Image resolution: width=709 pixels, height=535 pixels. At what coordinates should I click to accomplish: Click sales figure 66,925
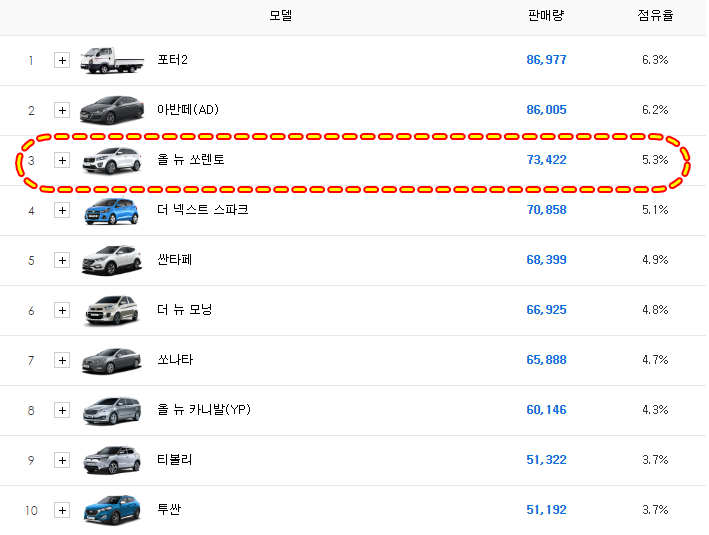tap(546, 310)
